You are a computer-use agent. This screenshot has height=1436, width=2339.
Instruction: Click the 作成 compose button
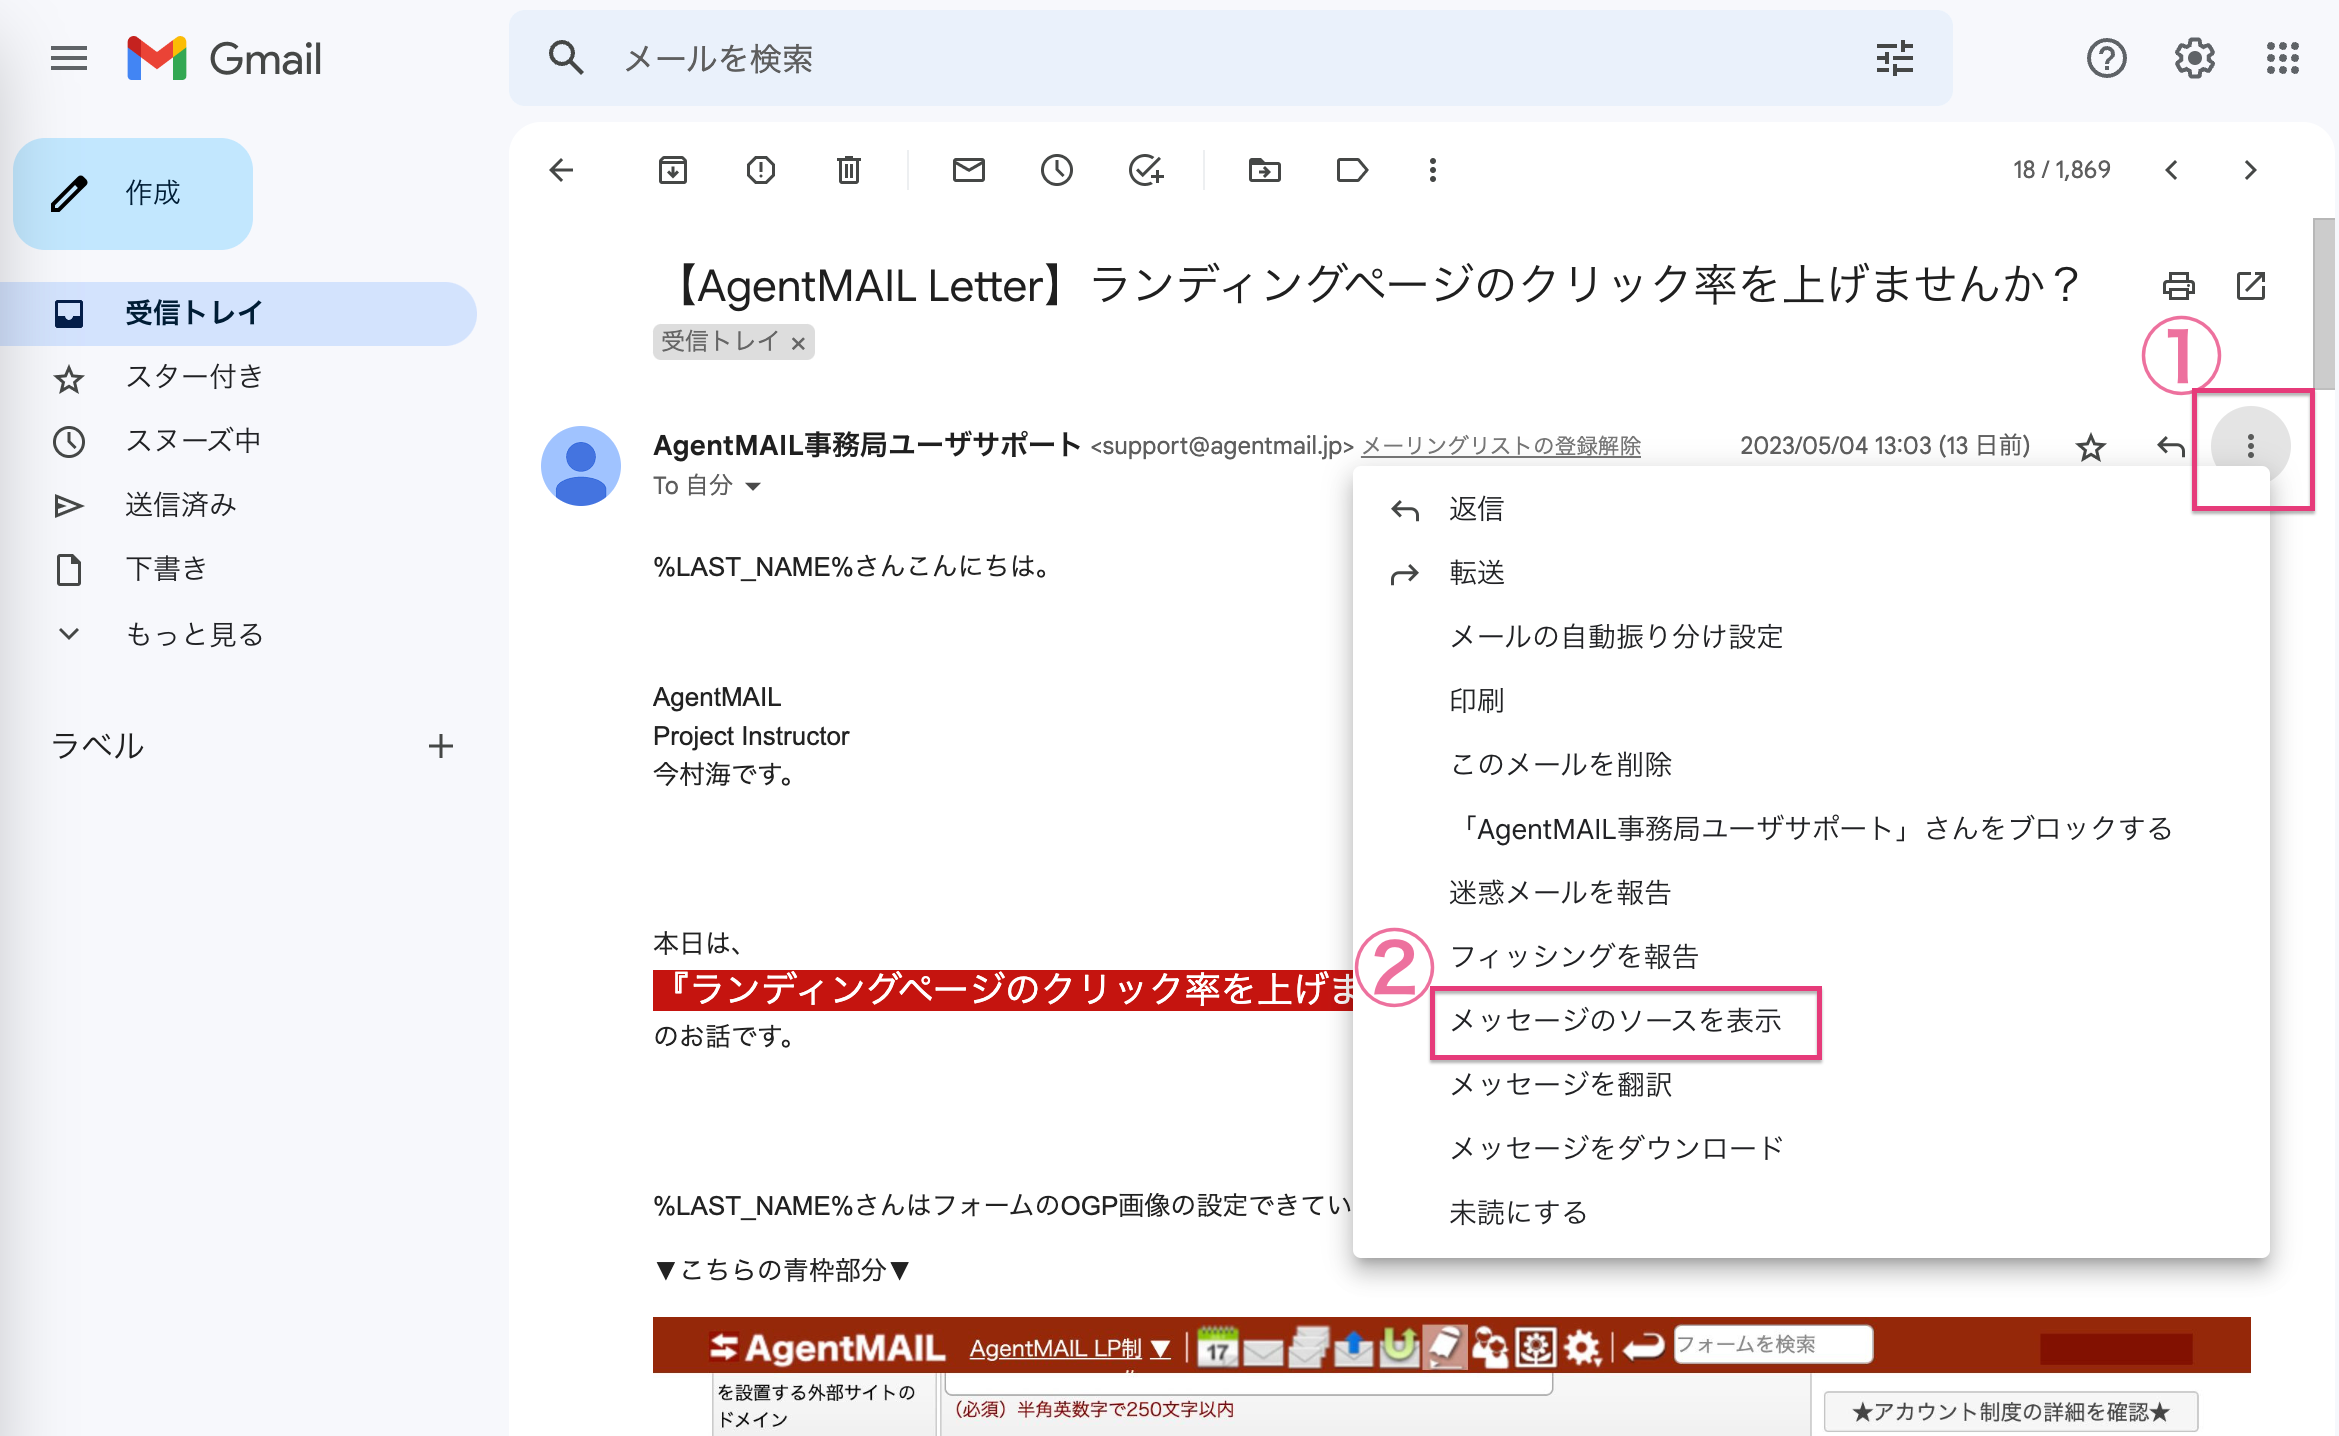pyautogui.click(x=133, y=193)
